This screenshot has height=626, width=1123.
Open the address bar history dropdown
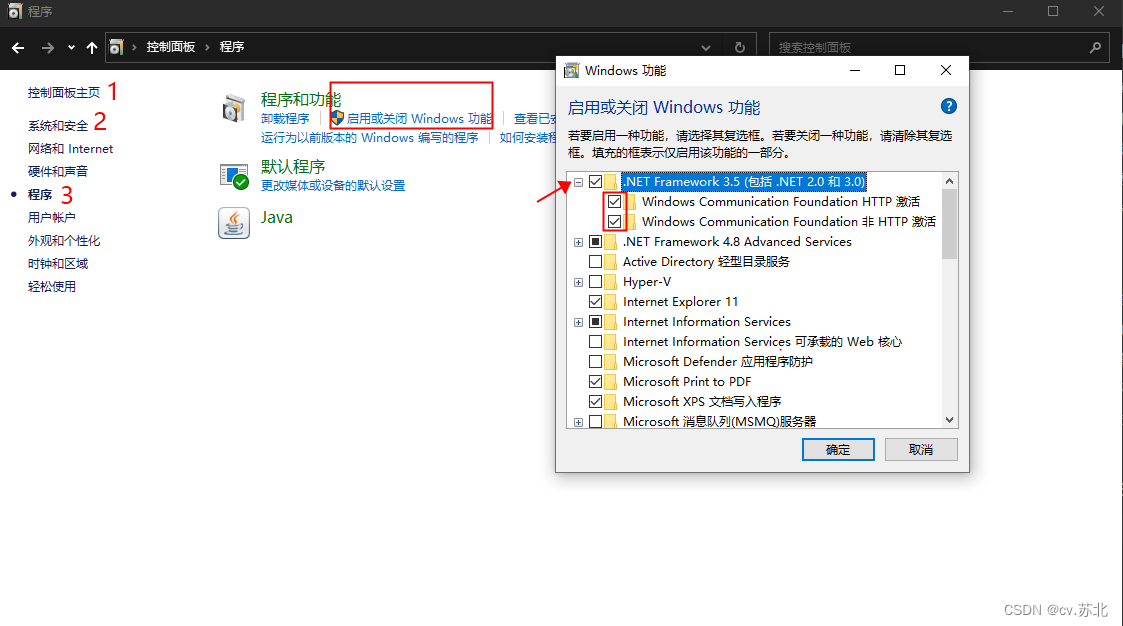[x=706, y=47]
